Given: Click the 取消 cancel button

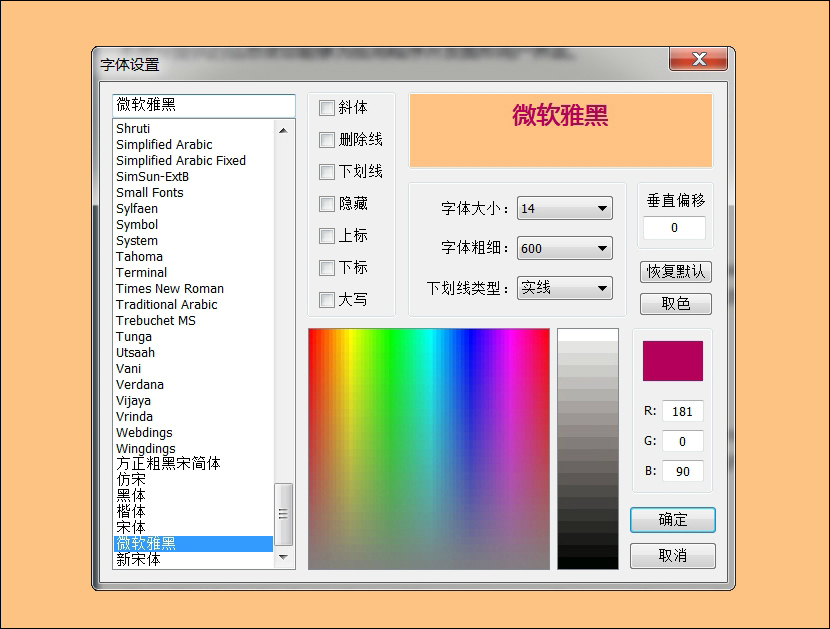Looking at the screenshot, I should pyautogui.click(x=673, y=556).
